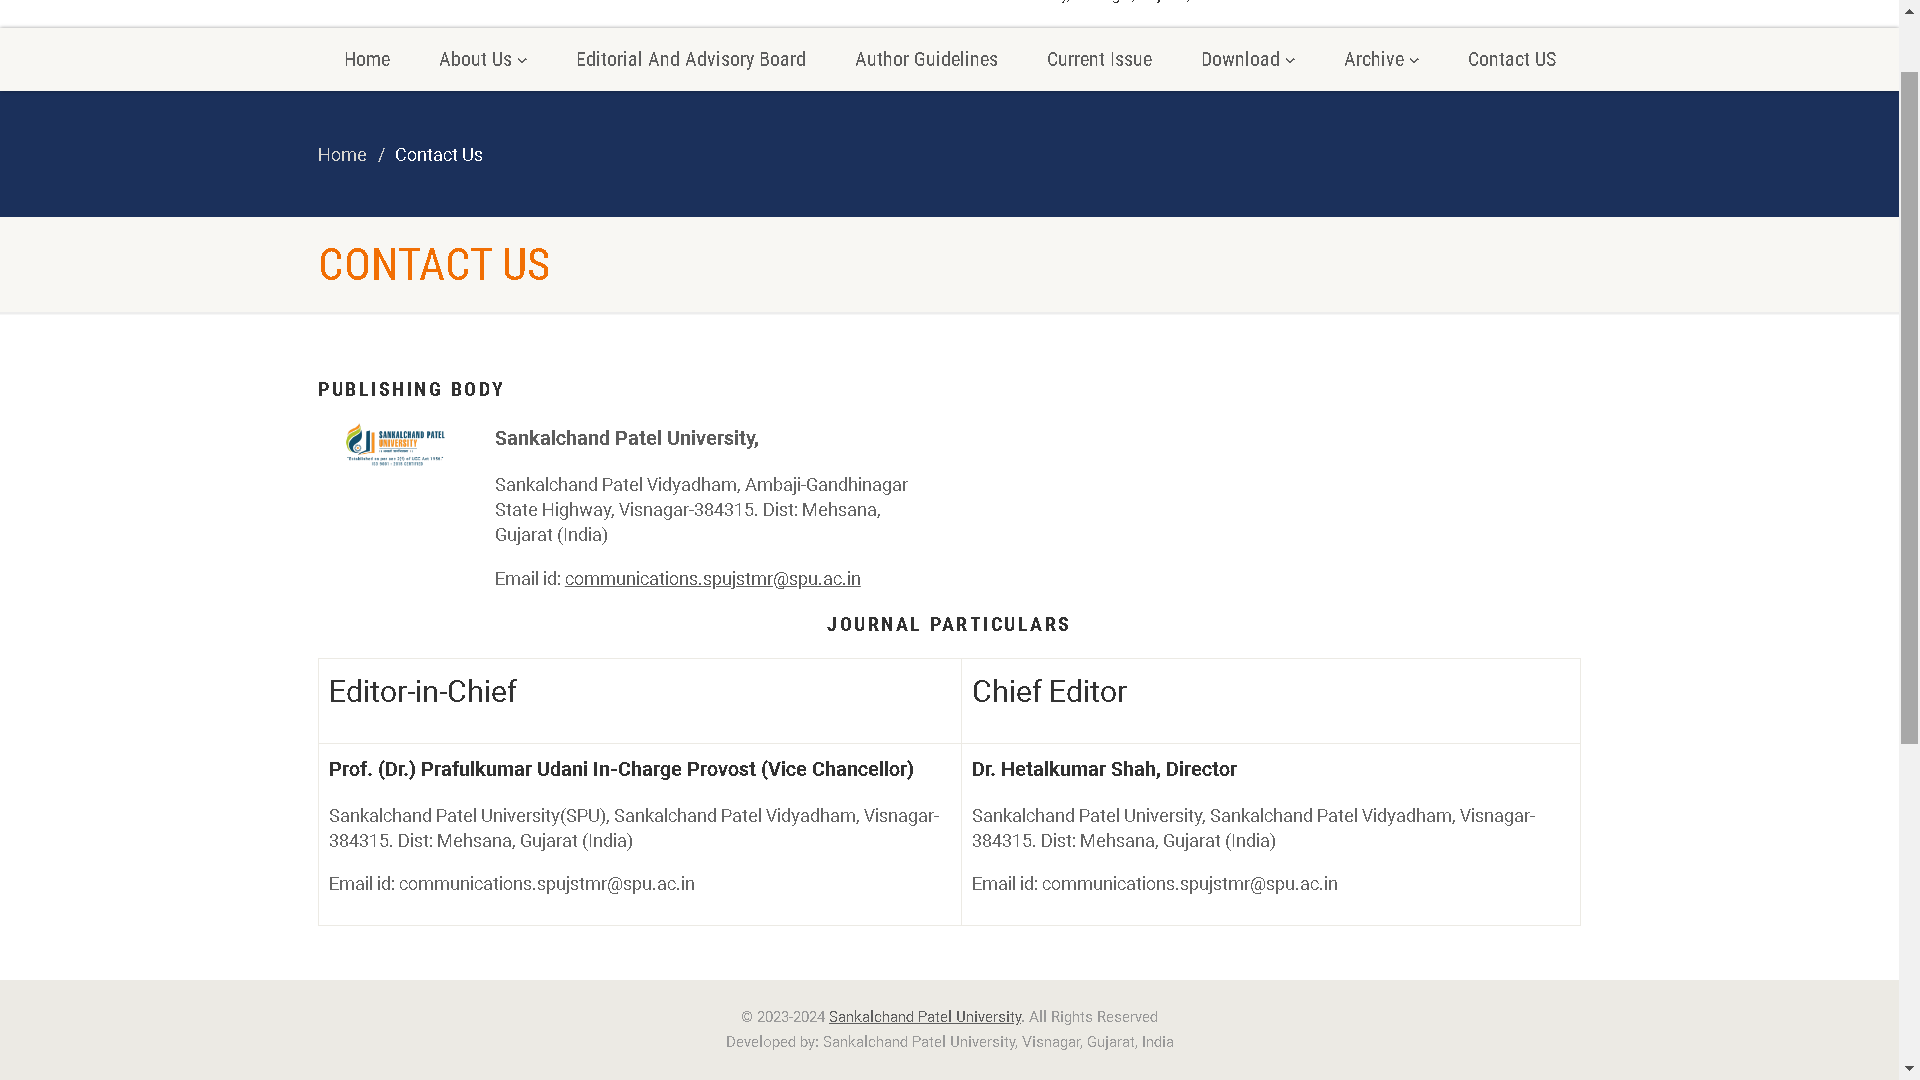This screenshot has height=1080, width=1920.
Task: Go to Author Guidelines page
Action: [x=926, y=59]
